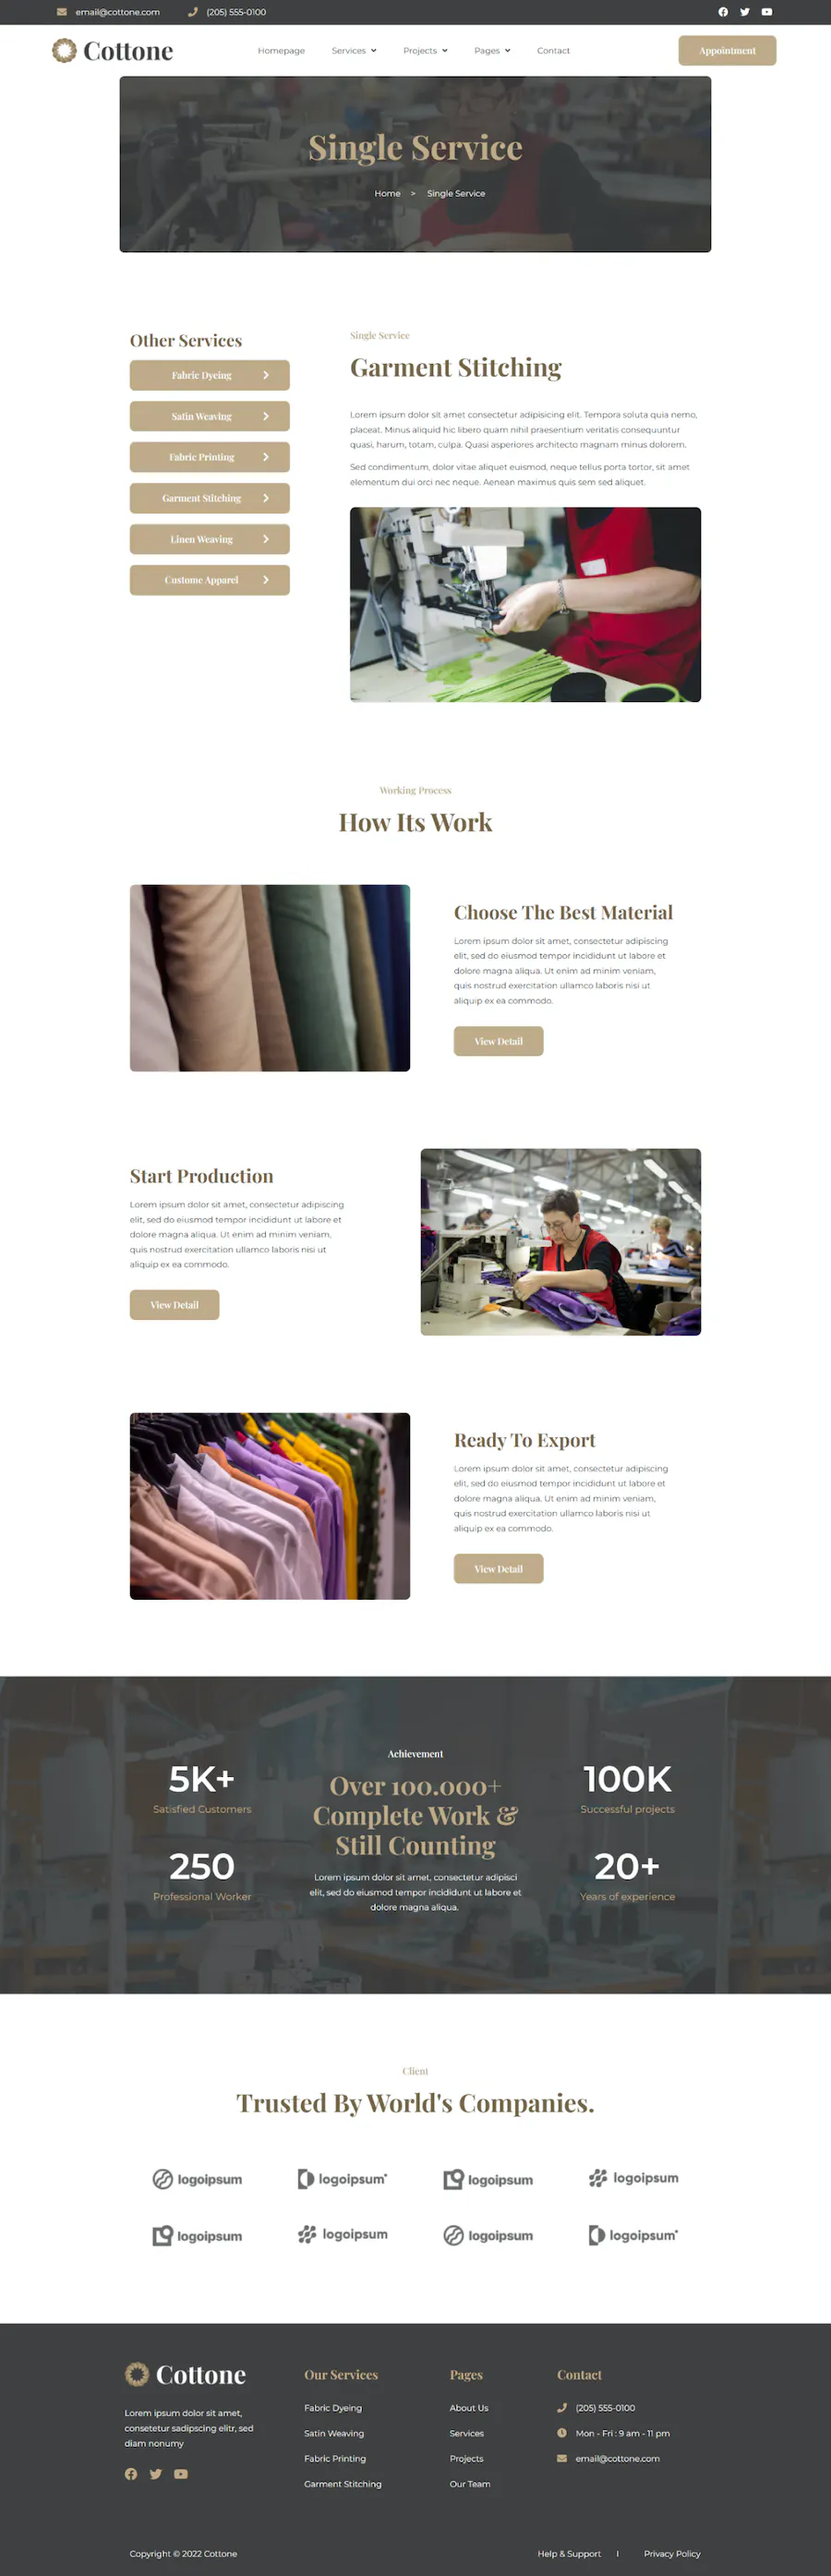831x2576 pixels.
Task: Go to Homepage in navigation
Action: pos(281,51)
